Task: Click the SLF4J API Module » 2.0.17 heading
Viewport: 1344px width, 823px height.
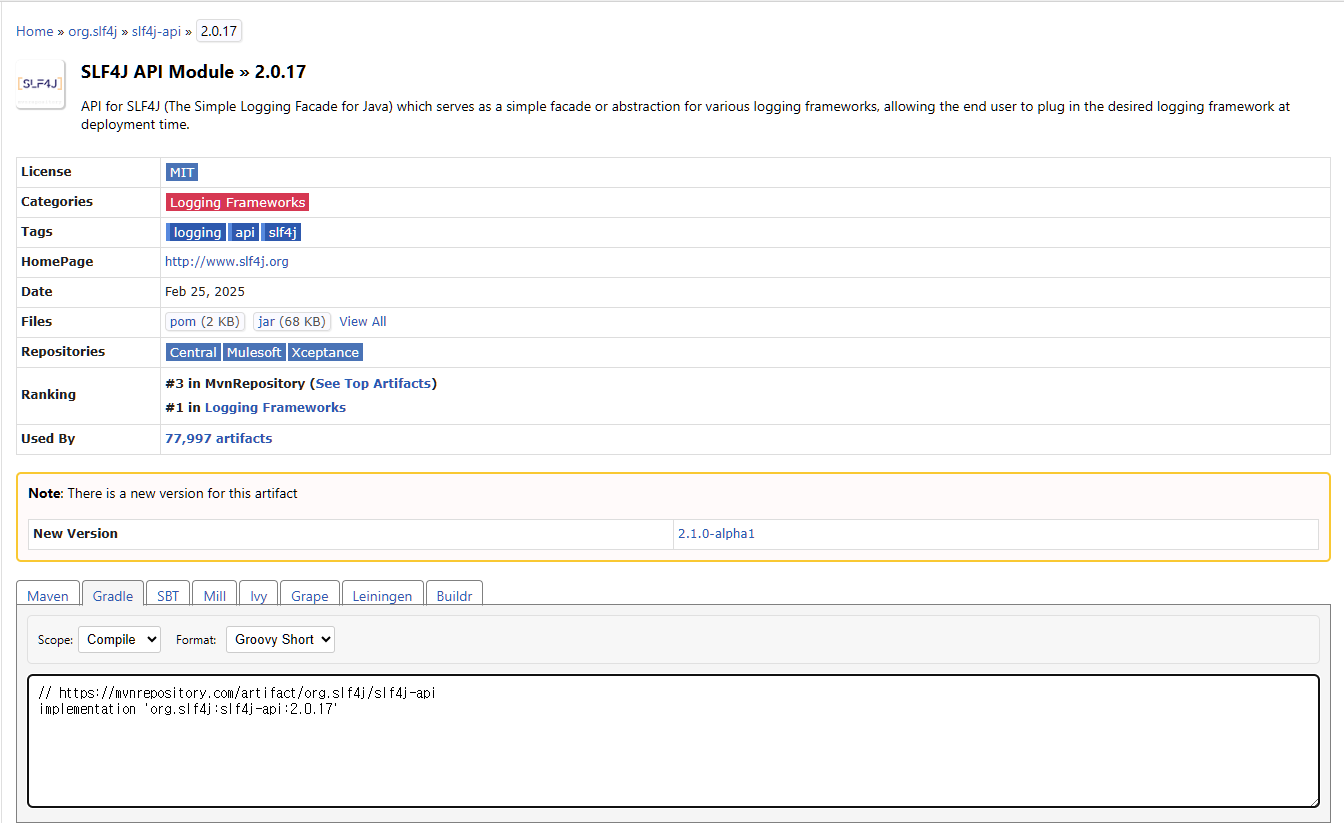Action: (193, 72)
